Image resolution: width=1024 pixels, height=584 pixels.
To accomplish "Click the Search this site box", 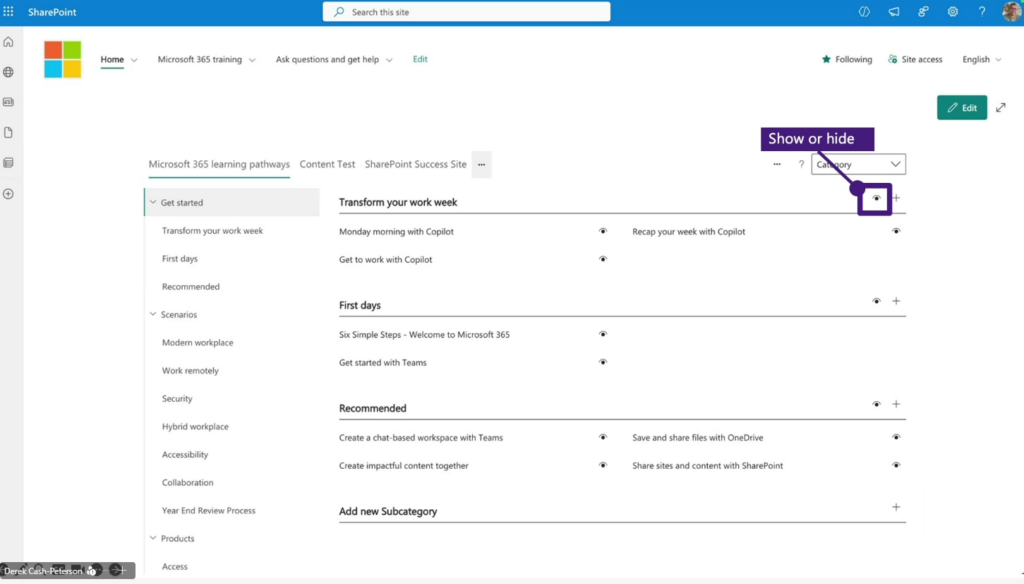I will click(x=466, y=12).
